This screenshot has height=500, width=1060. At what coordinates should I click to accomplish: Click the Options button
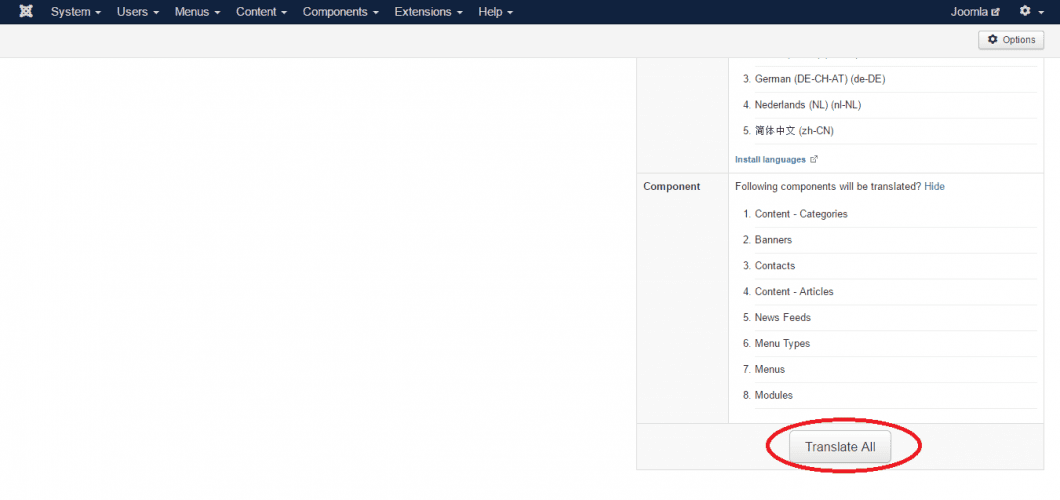[x=1011, y=39]
